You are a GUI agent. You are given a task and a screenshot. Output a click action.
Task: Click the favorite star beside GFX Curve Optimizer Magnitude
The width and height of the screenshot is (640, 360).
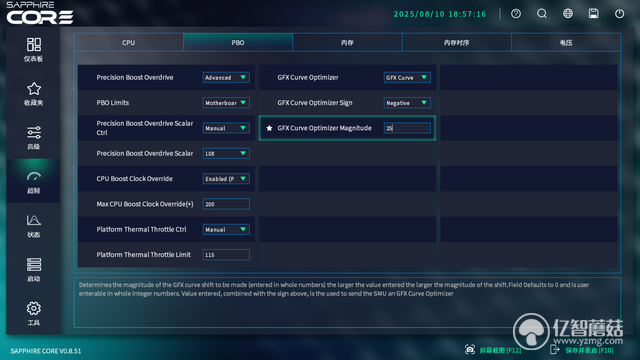pos(269,128)
